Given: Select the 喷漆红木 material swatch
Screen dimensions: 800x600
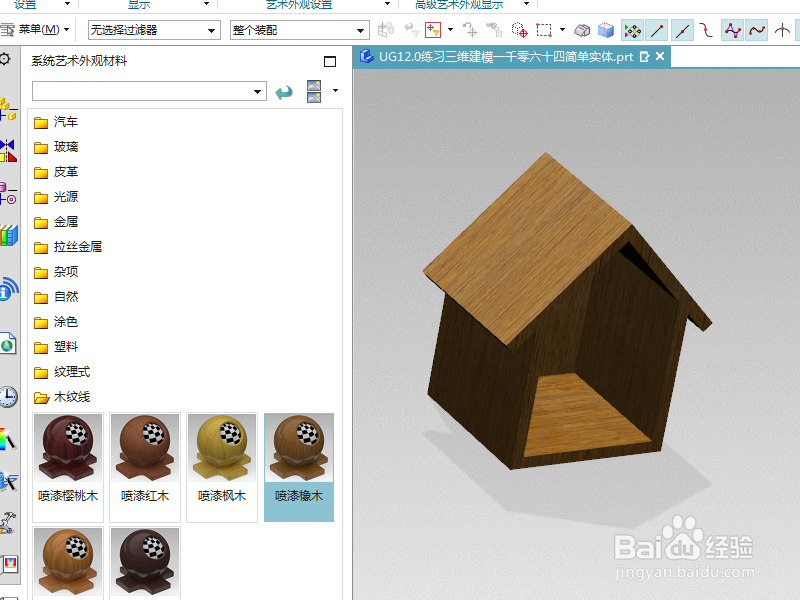Looking at the screenshot, I should click(x=145, y=467).
